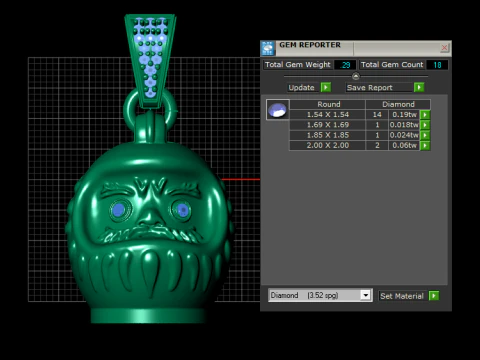Screen dimensions: 480x360
Task: Select the right blue eye gem on model
Action: click(x=182, y=210)
